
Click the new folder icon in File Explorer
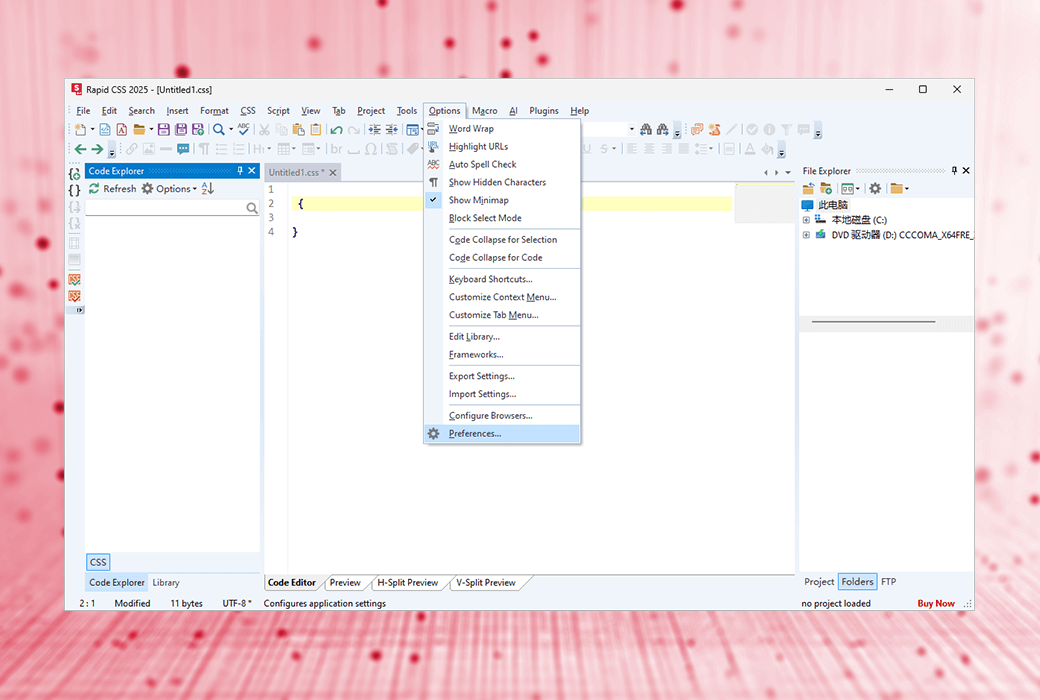pyautogui.click(x=826, y=188)
